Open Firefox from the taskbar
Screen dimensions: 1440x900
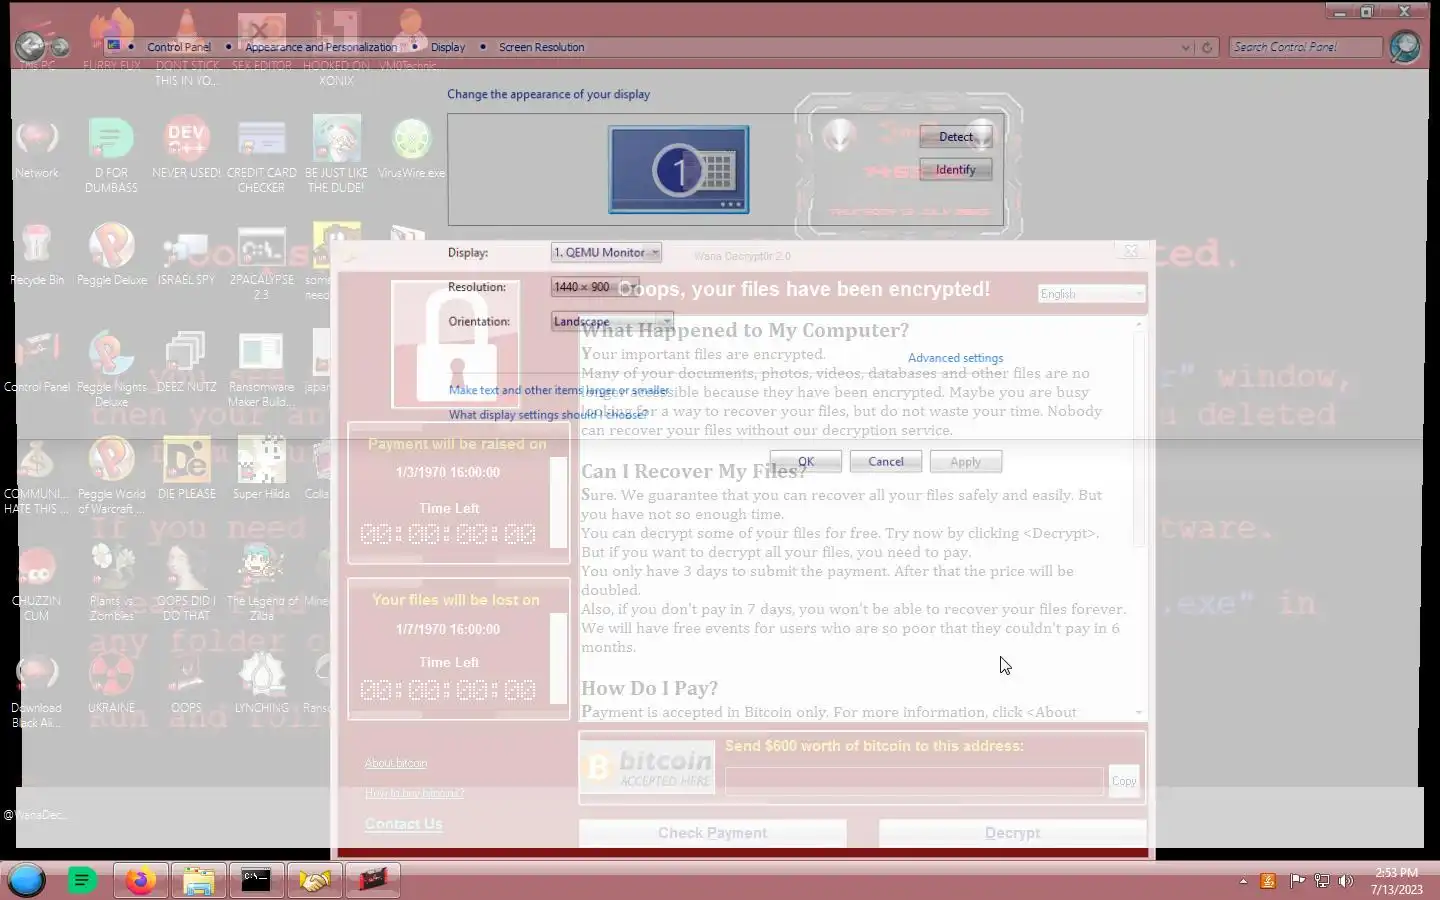click(140, 880)
